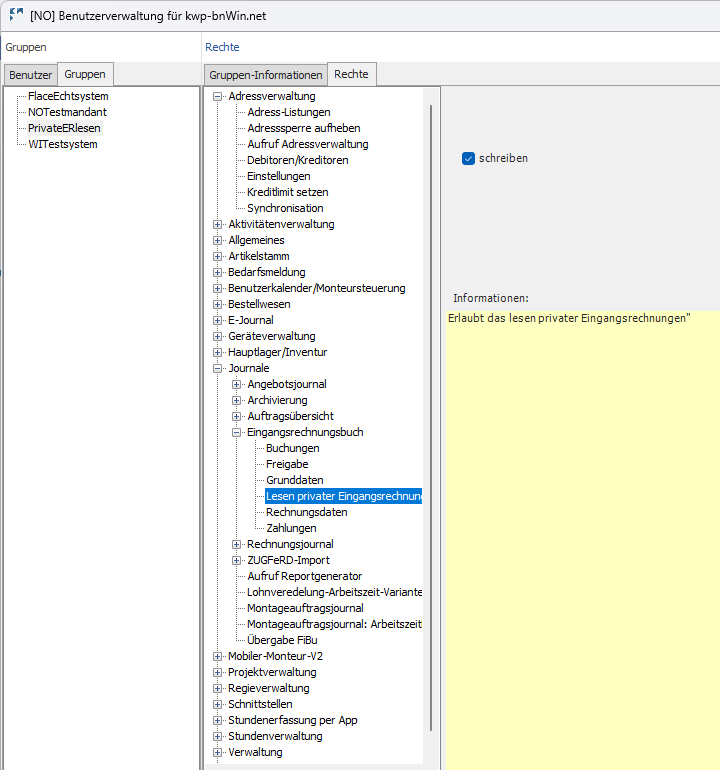Expand the Mobiler-Monteur-V2 node
The width and height of the screenshot is (720, 770).
coord(217,657)
